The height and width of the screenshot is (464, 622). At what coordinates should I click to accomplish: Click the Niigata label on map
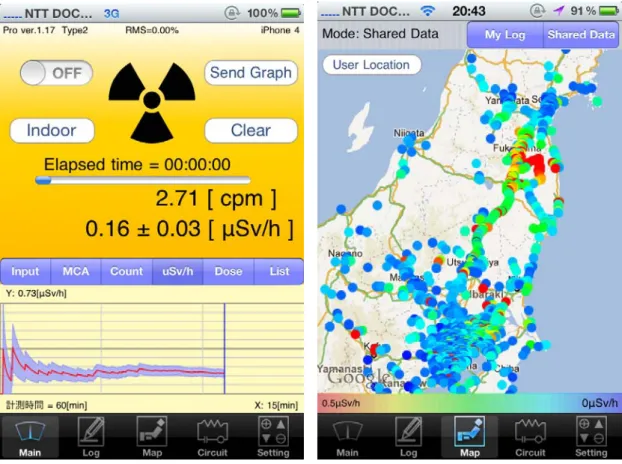tap(409, 133)
